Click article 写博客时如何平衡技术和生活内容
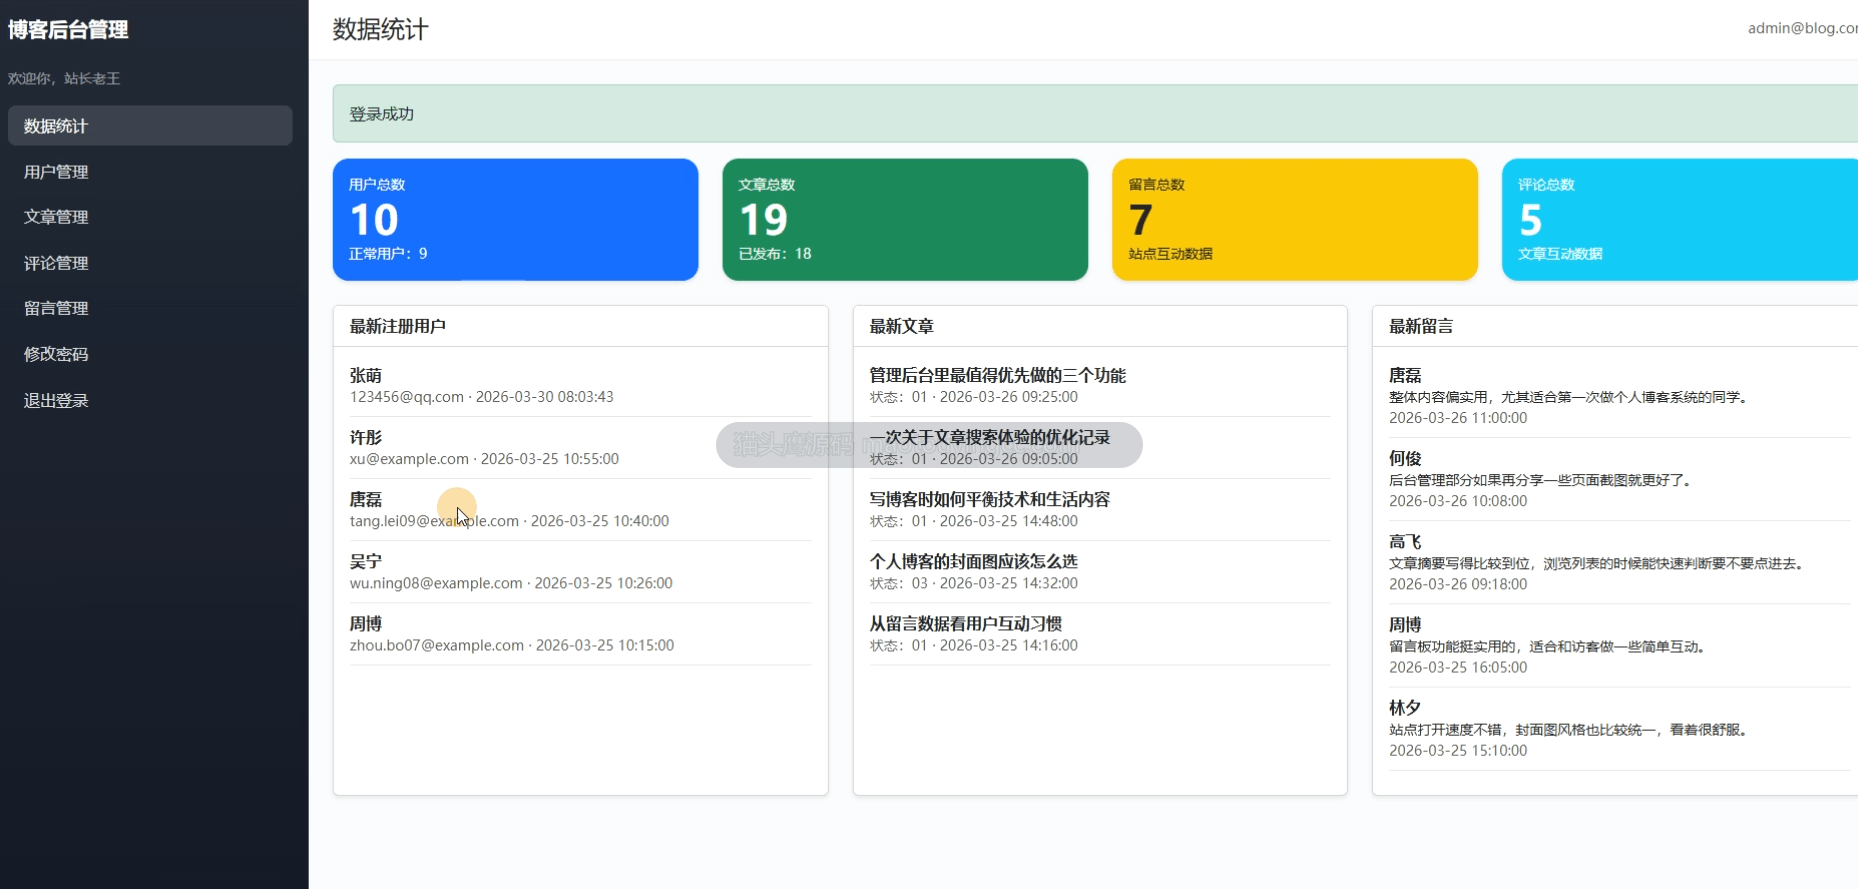Screen dimensions: 1858x889 (x=990, y=500)
